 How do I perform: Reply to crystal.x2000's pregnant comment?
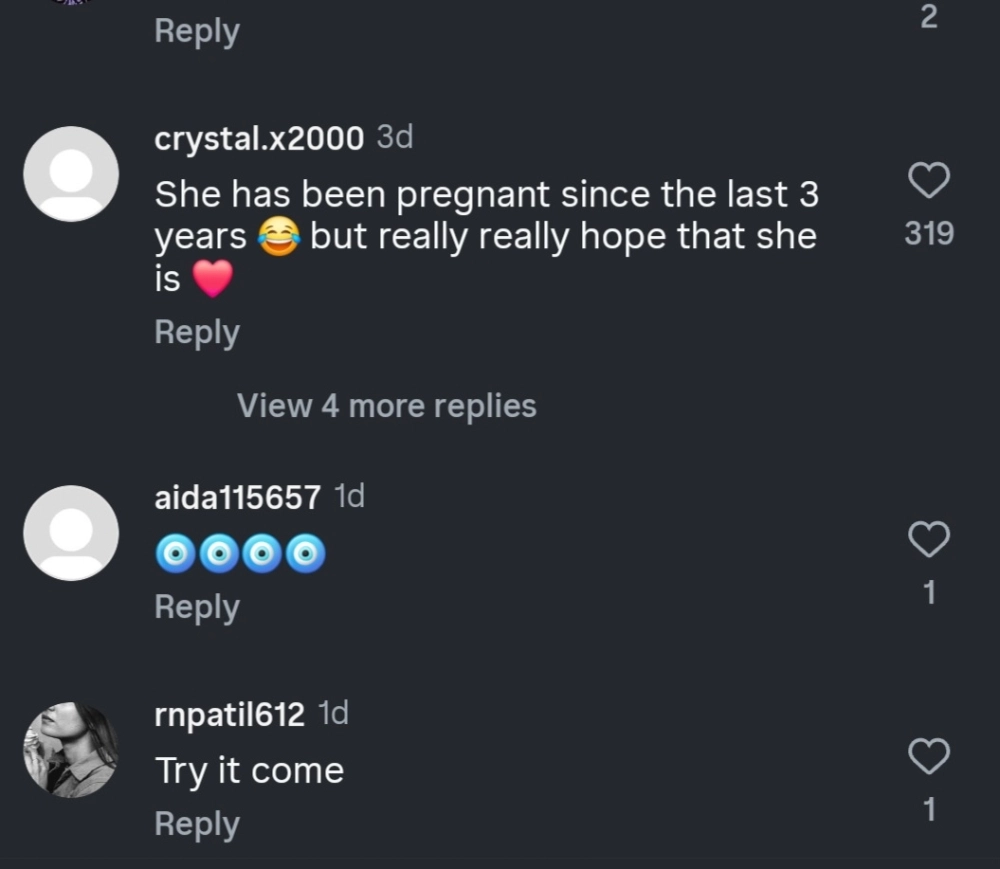click(197, 333)
